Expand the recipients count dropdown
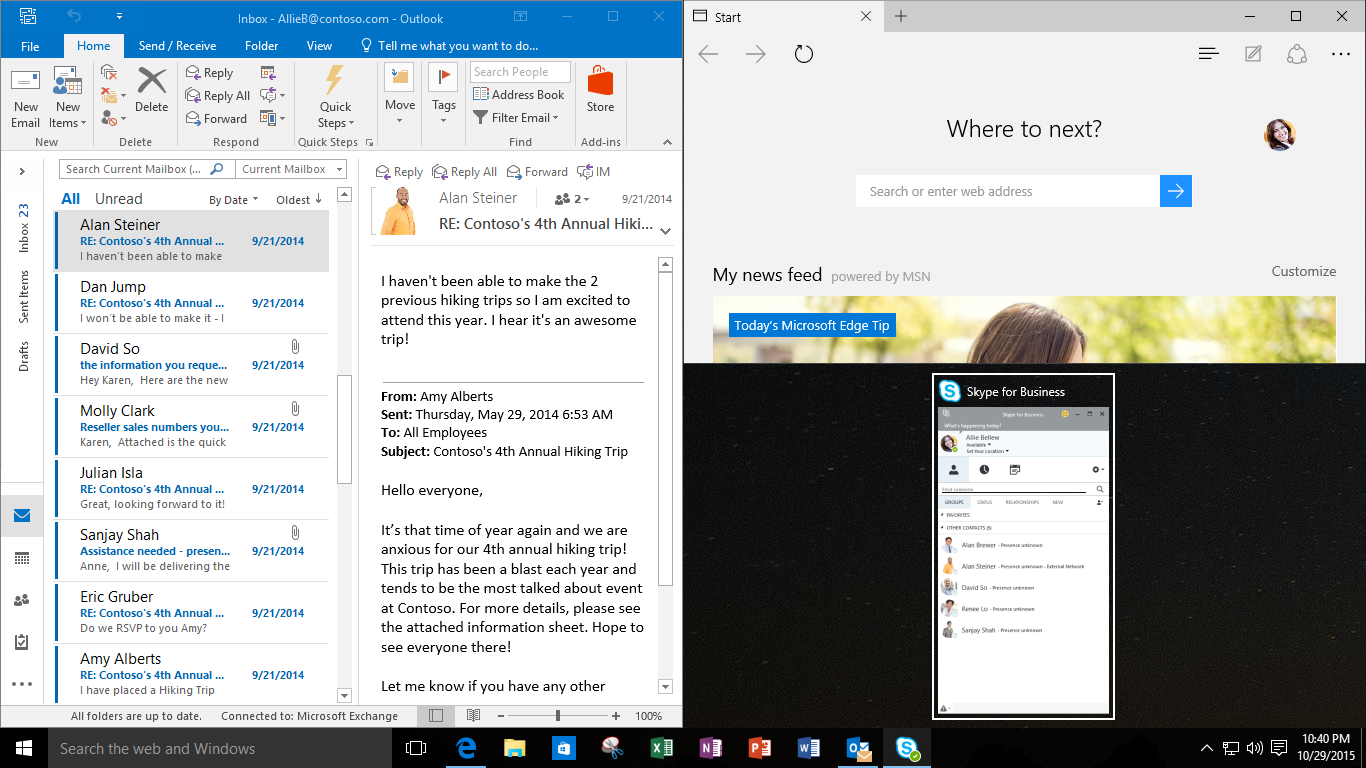Image resolution: width=1366 pixels, height=768 pixels. pos(572,199)
